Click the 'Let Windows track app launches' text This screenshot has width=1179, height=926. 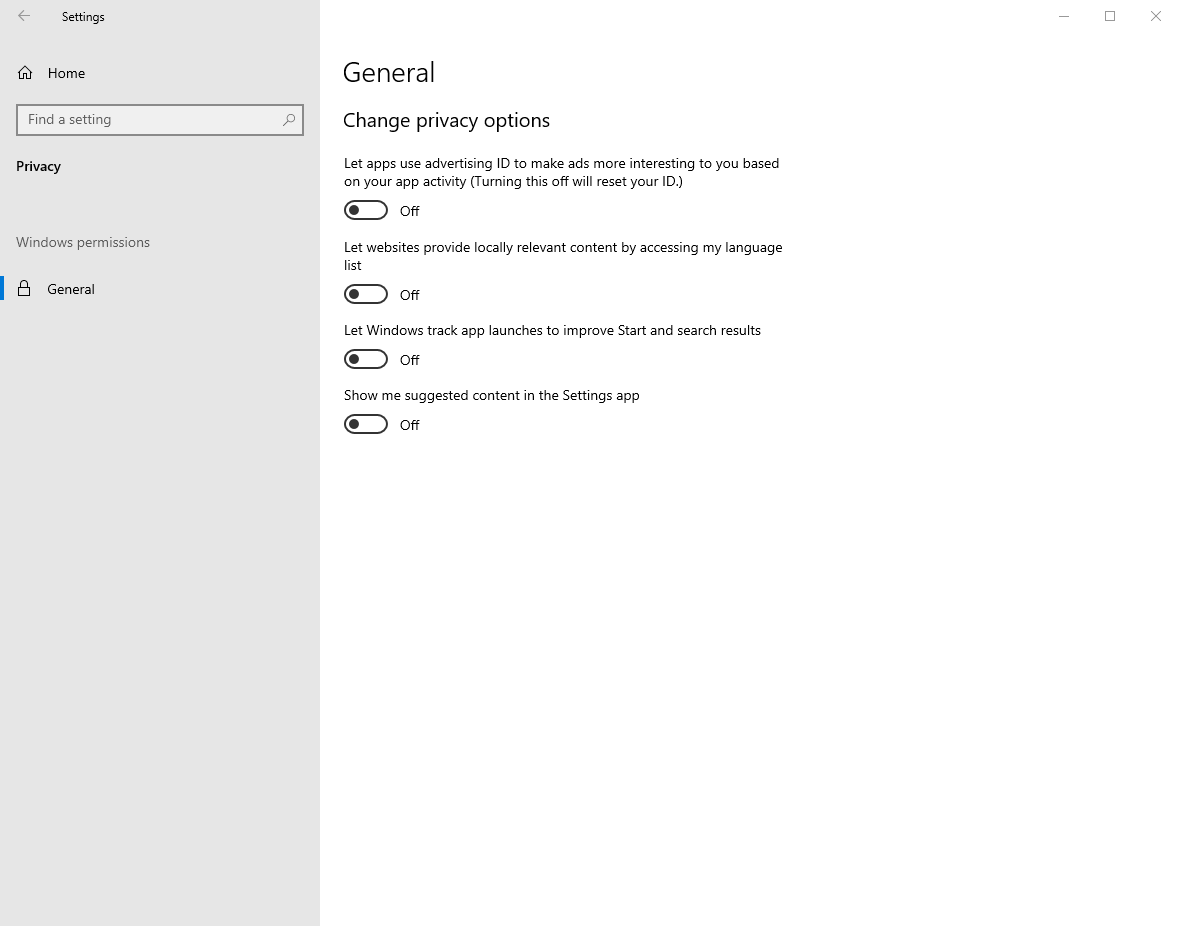(x=552, y=330)
